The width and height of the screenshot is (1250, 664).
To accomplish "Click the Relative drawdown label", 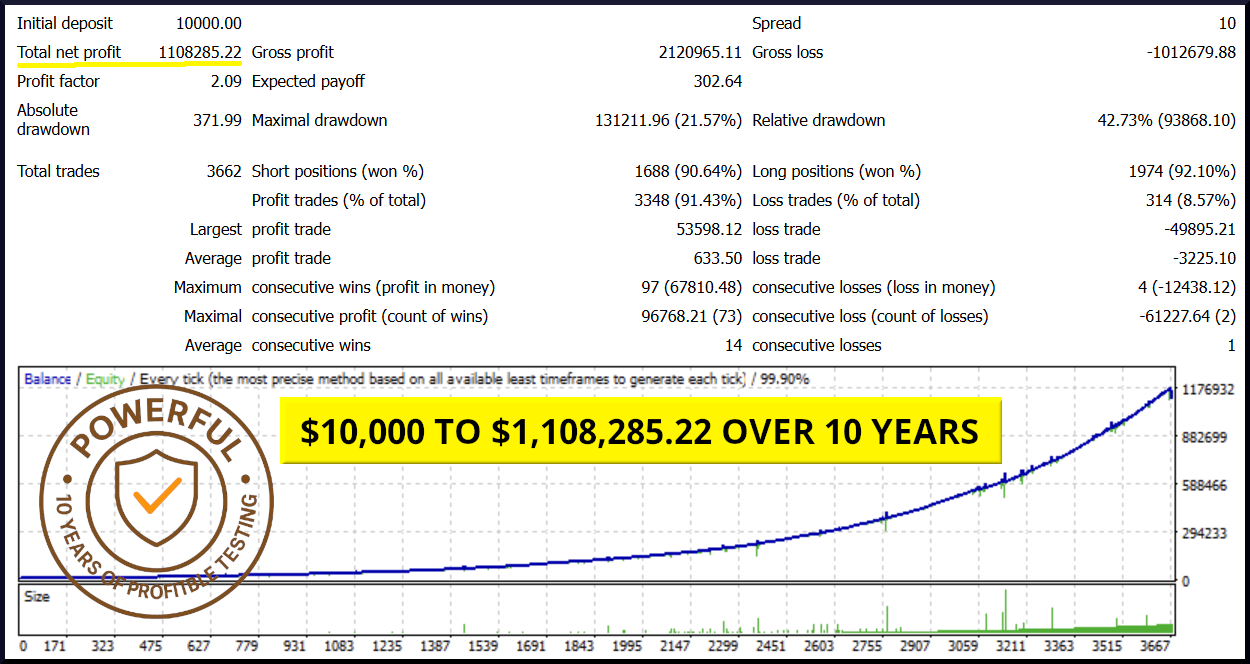I will click(818, 120).
